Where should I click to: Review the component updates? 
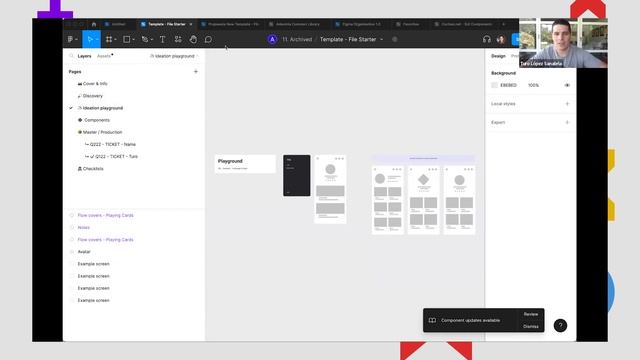pos(531,314)
